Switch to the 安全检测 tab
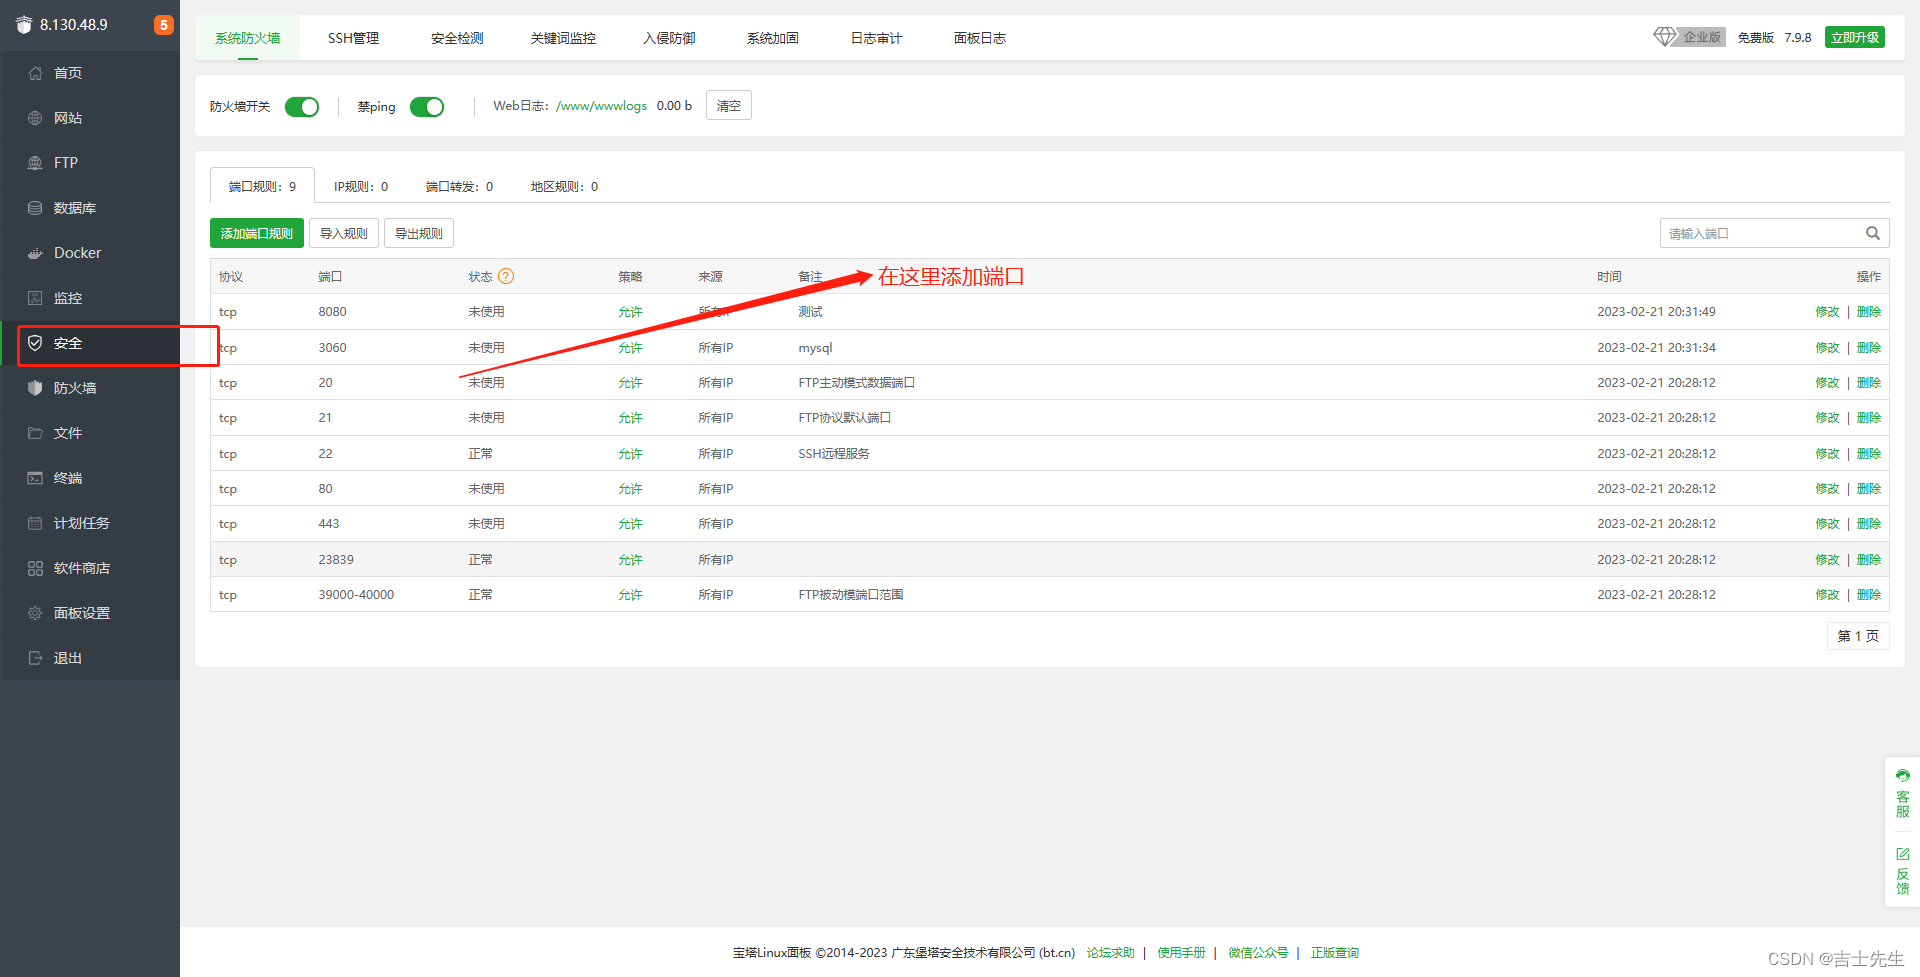1920x977 pixels. (x=457, y=38)
